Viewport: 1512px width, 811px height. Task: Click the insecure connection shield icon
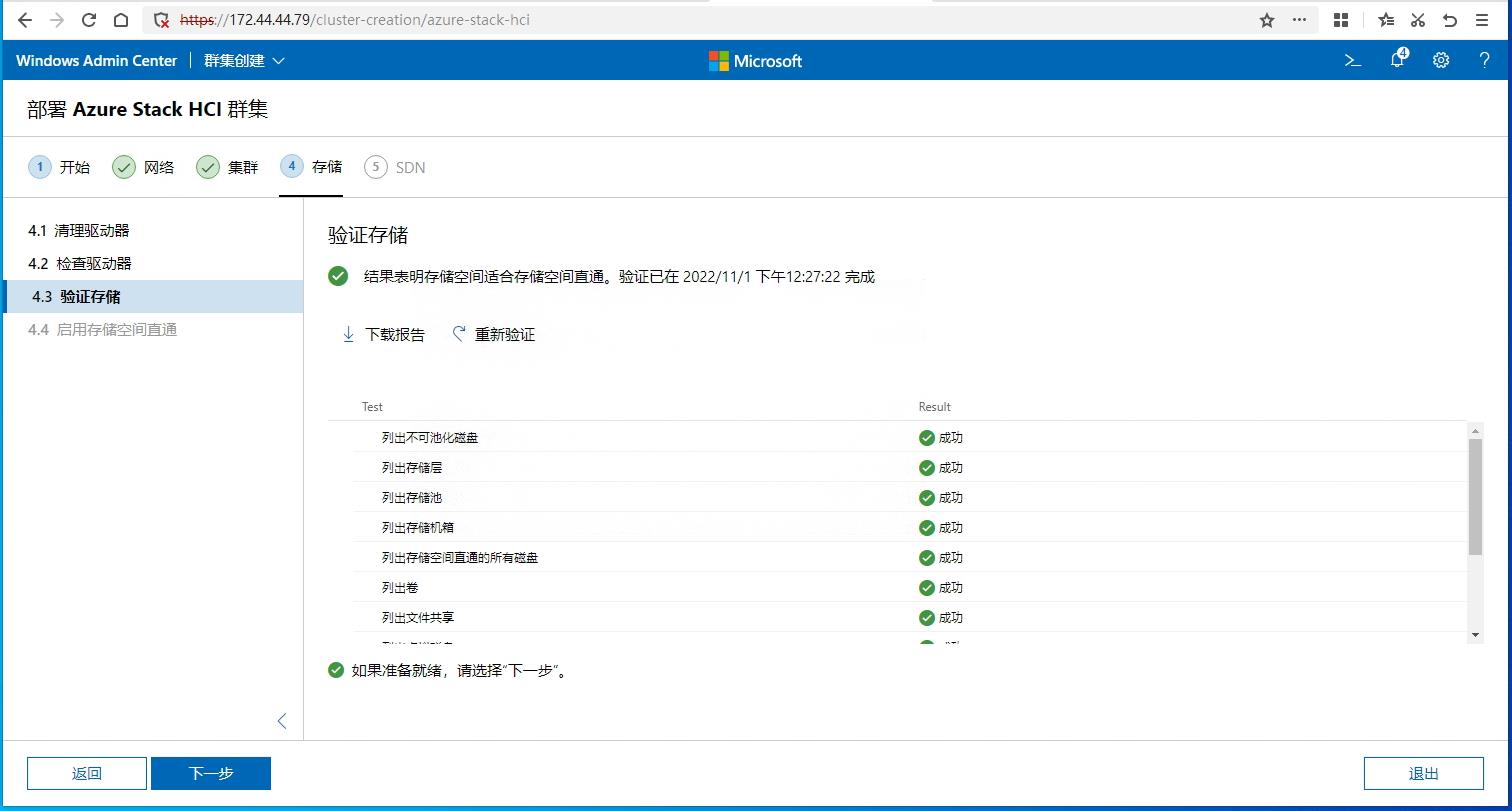(161, 20)
